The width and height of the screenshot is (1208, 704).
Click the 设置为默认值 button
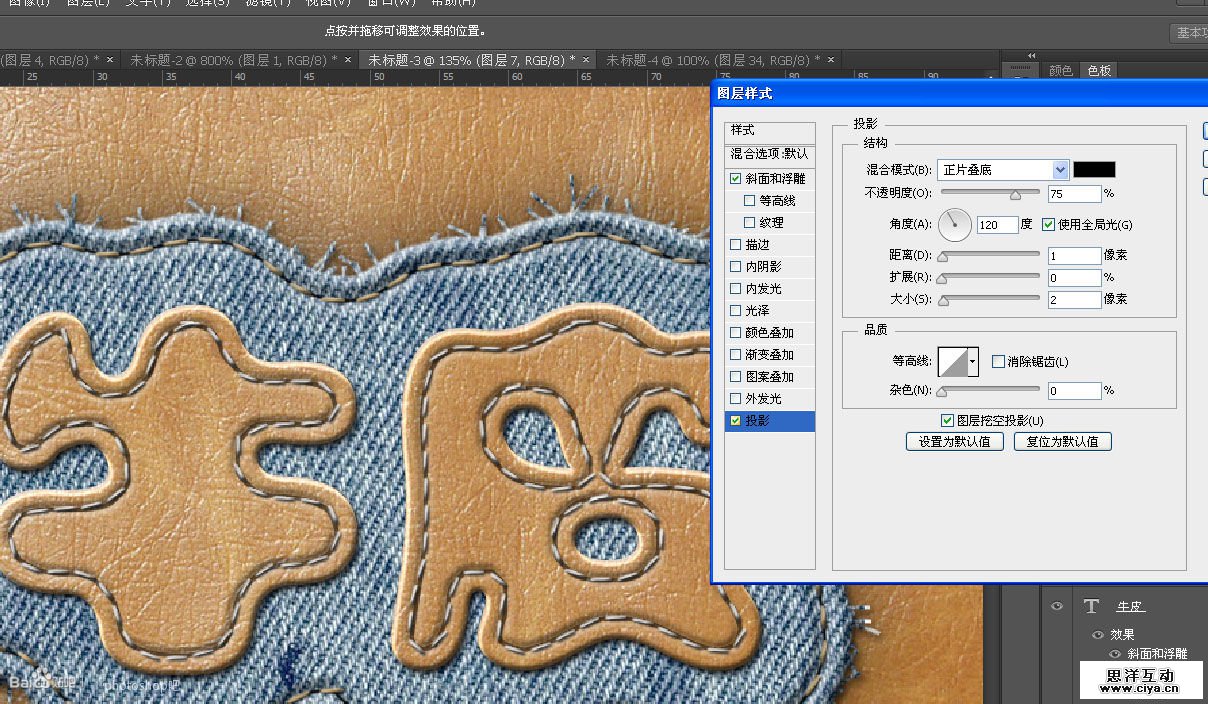pos(954,441)
